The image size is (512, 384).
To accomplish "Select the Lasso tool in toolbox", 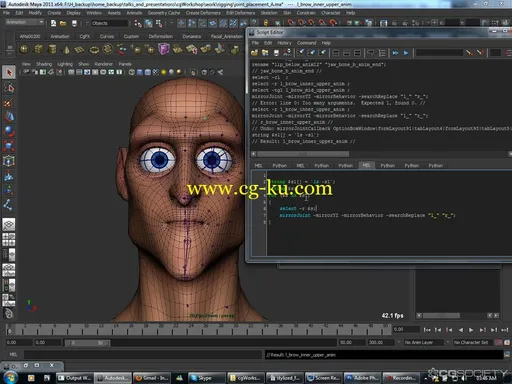I will tap(9, 88).
